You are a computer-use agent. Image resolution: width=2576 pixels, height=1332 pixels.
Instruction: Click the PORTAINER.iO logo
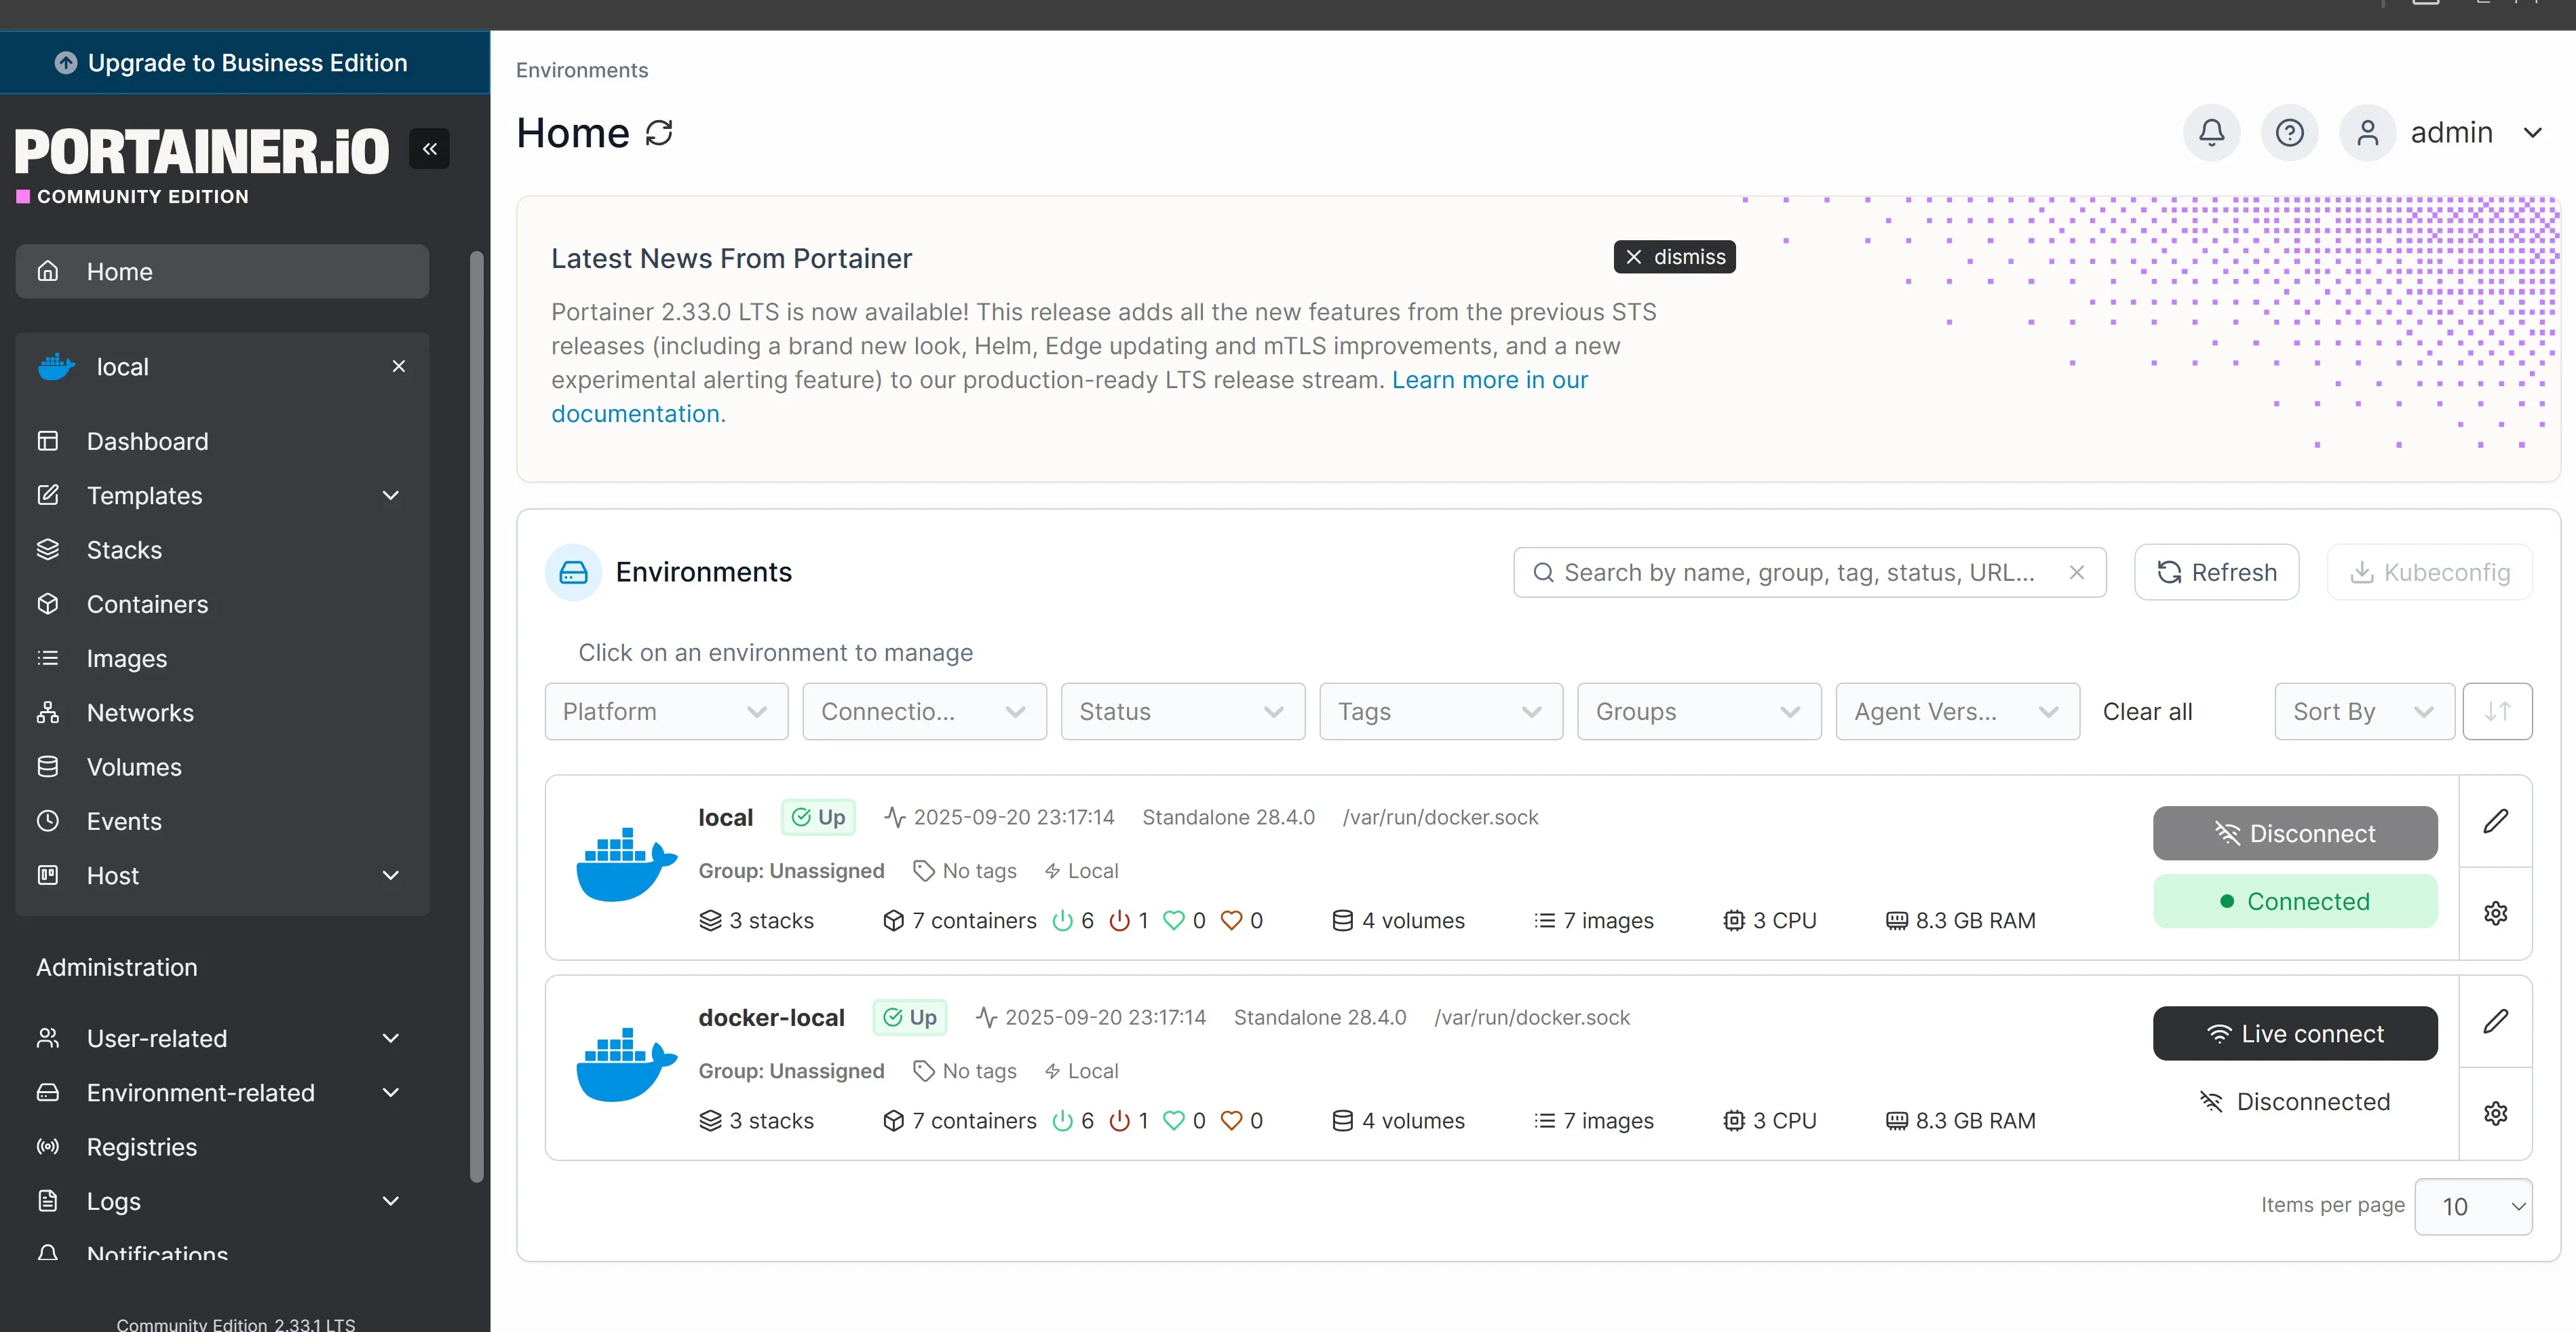[201, 151]
